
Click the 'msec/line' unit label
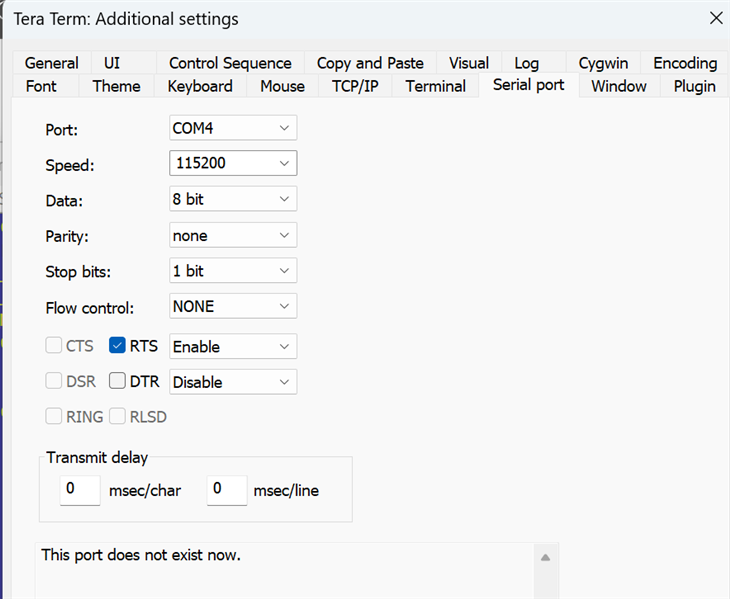(x=286, y=491)
